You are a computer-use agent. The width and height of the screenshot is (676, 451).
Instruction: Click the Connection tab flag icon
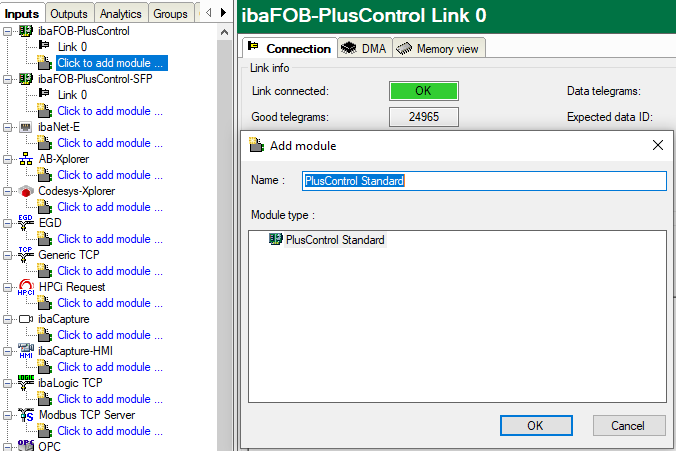(254, 46)
